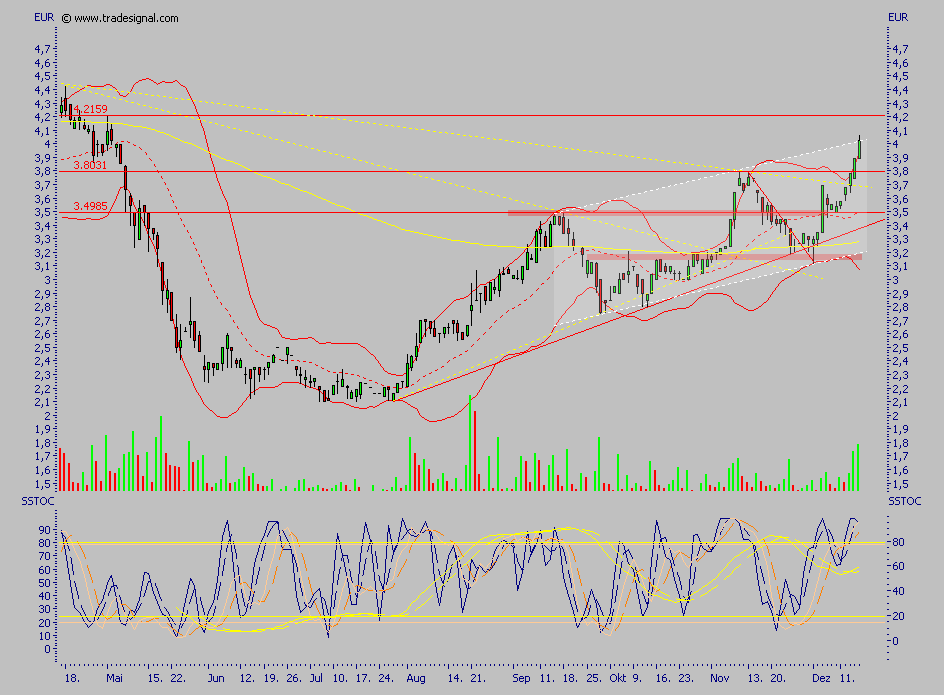Click the Aug month marker on time axis
Screen dimensions: 944x695
(416, 677)
